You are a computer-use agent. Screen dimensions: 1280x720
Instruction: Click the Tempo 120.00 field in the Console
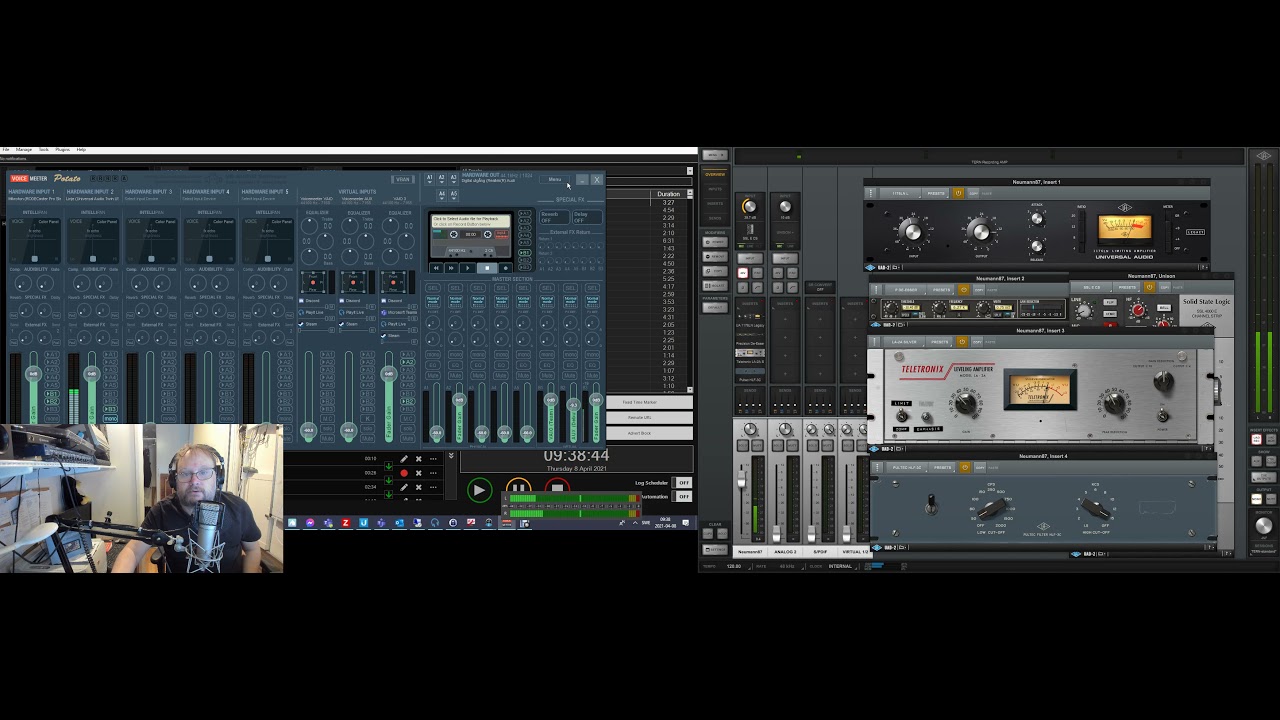(734, 566)
